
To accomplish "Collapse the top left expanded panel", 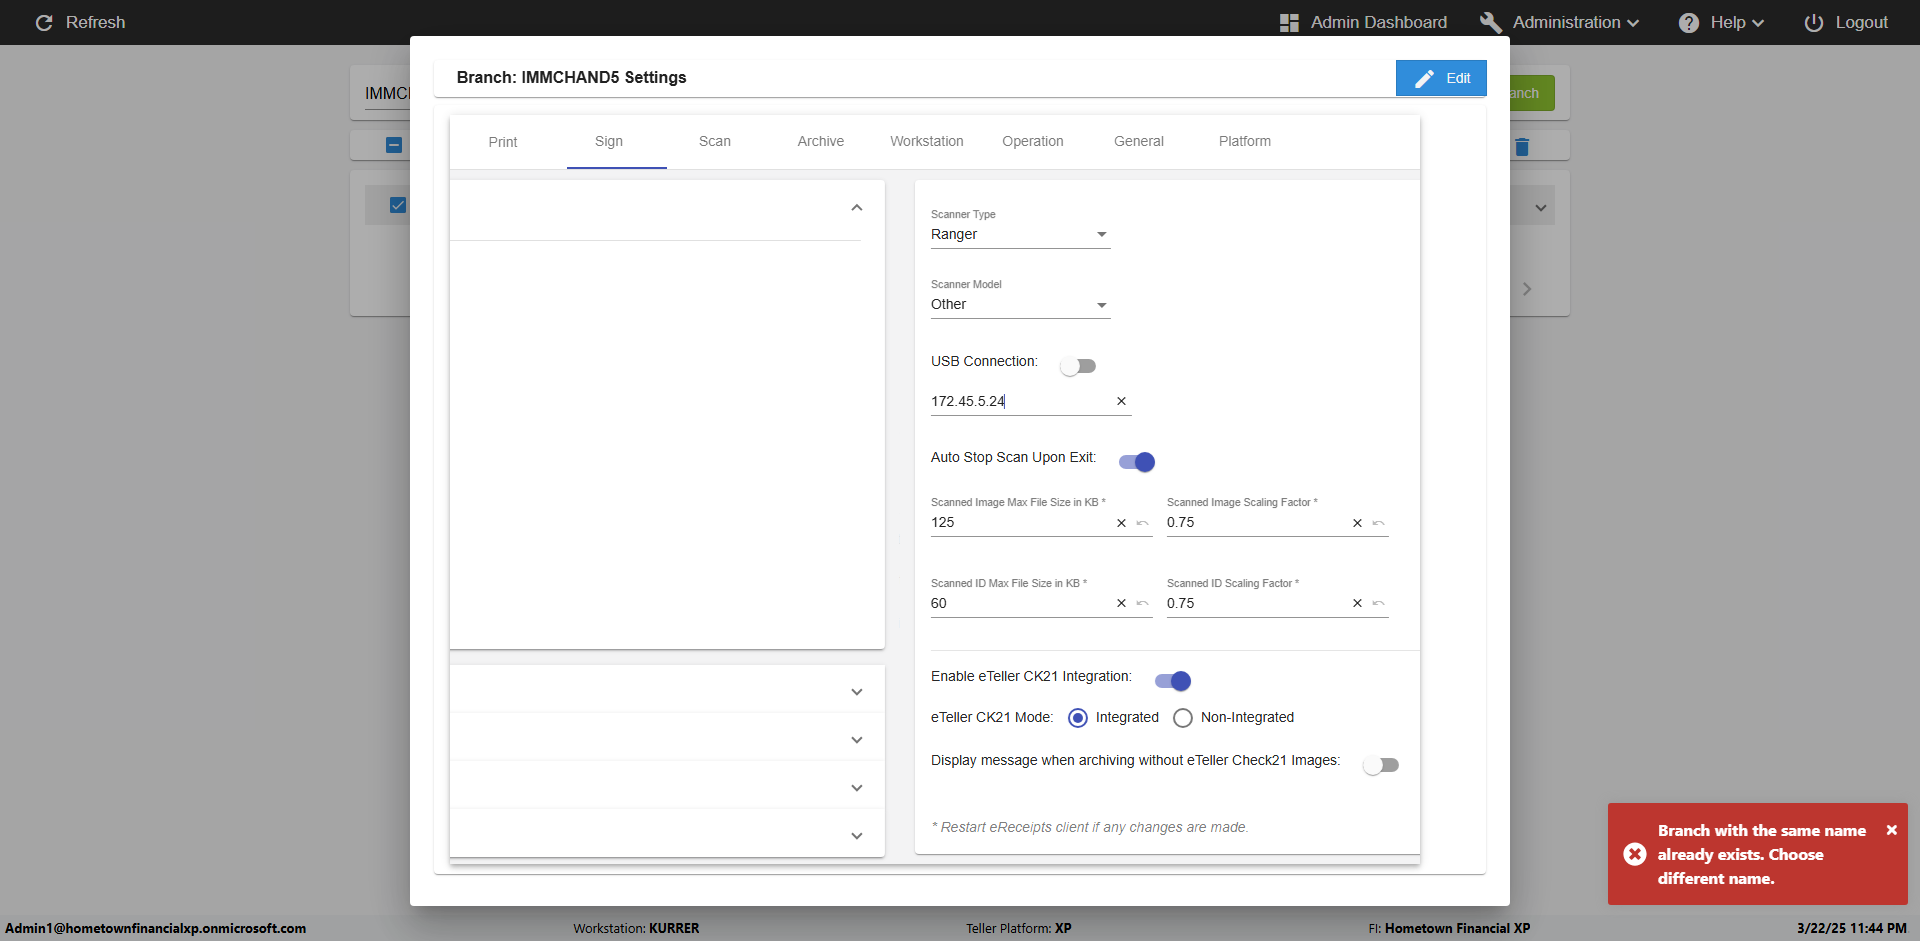I will coord(856,208).
